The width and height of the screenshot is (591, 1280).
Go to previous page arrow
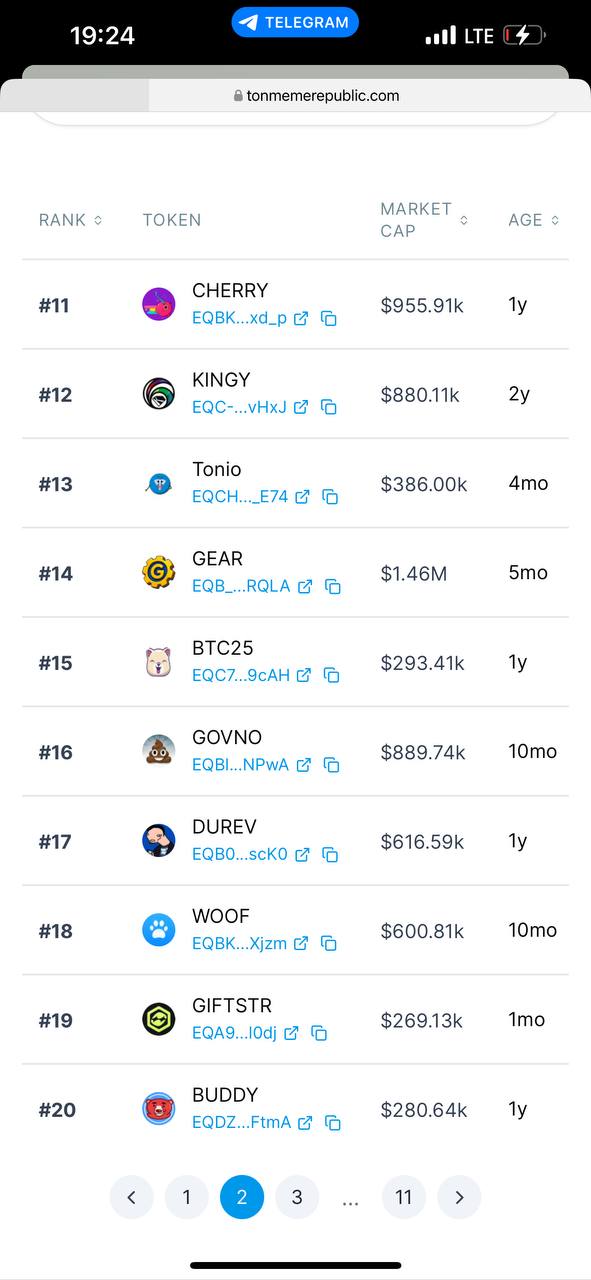tap(132, 1197)
